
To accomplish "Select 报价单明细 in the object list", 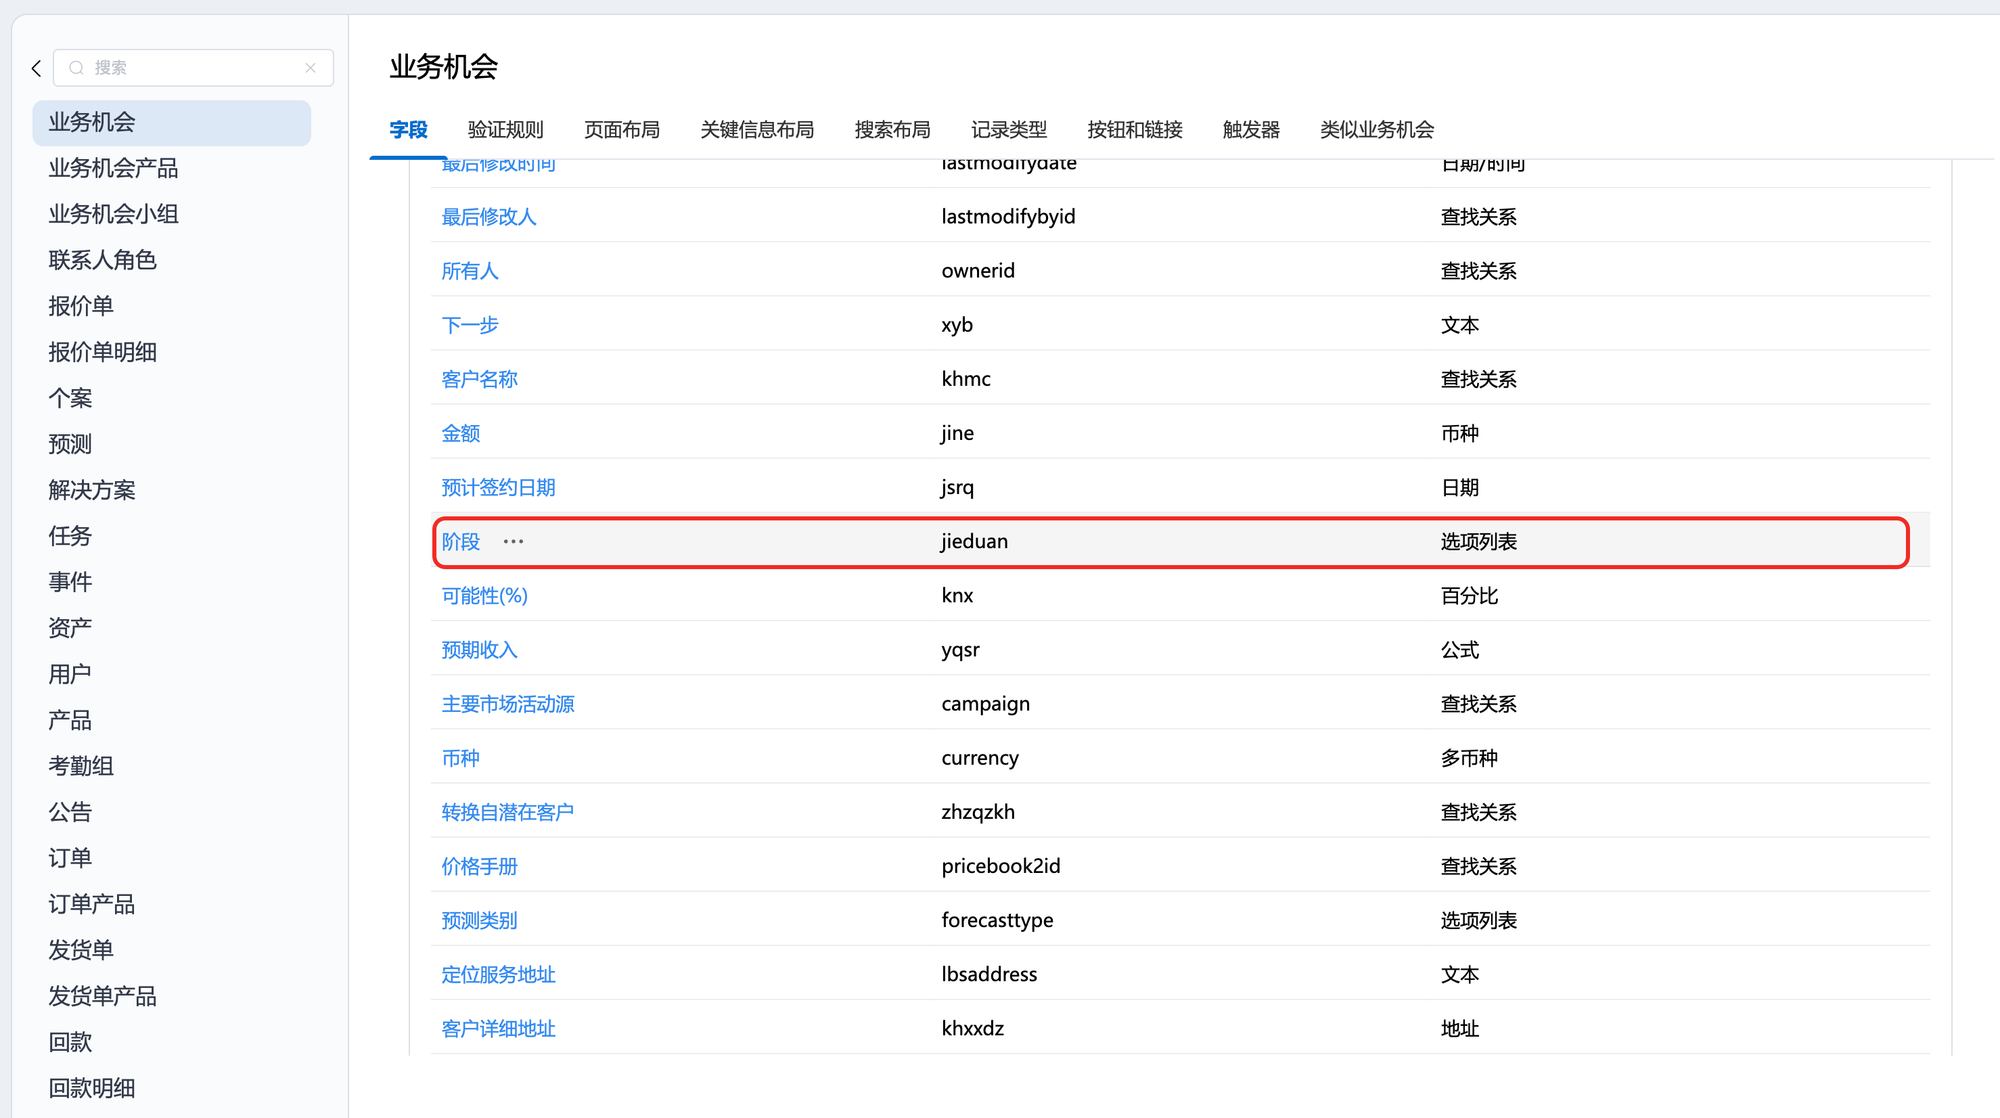I will point(102,352).
